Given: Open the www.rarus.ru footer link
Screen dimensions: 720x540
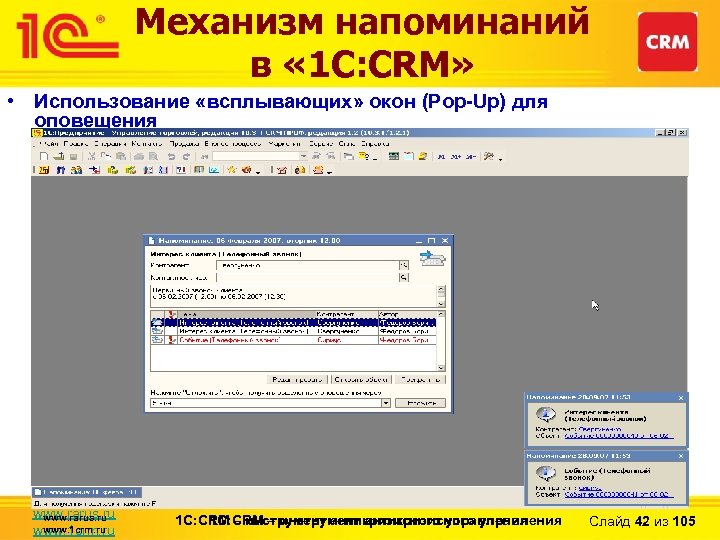Looking at the screenshot, I should coord(74,515).
